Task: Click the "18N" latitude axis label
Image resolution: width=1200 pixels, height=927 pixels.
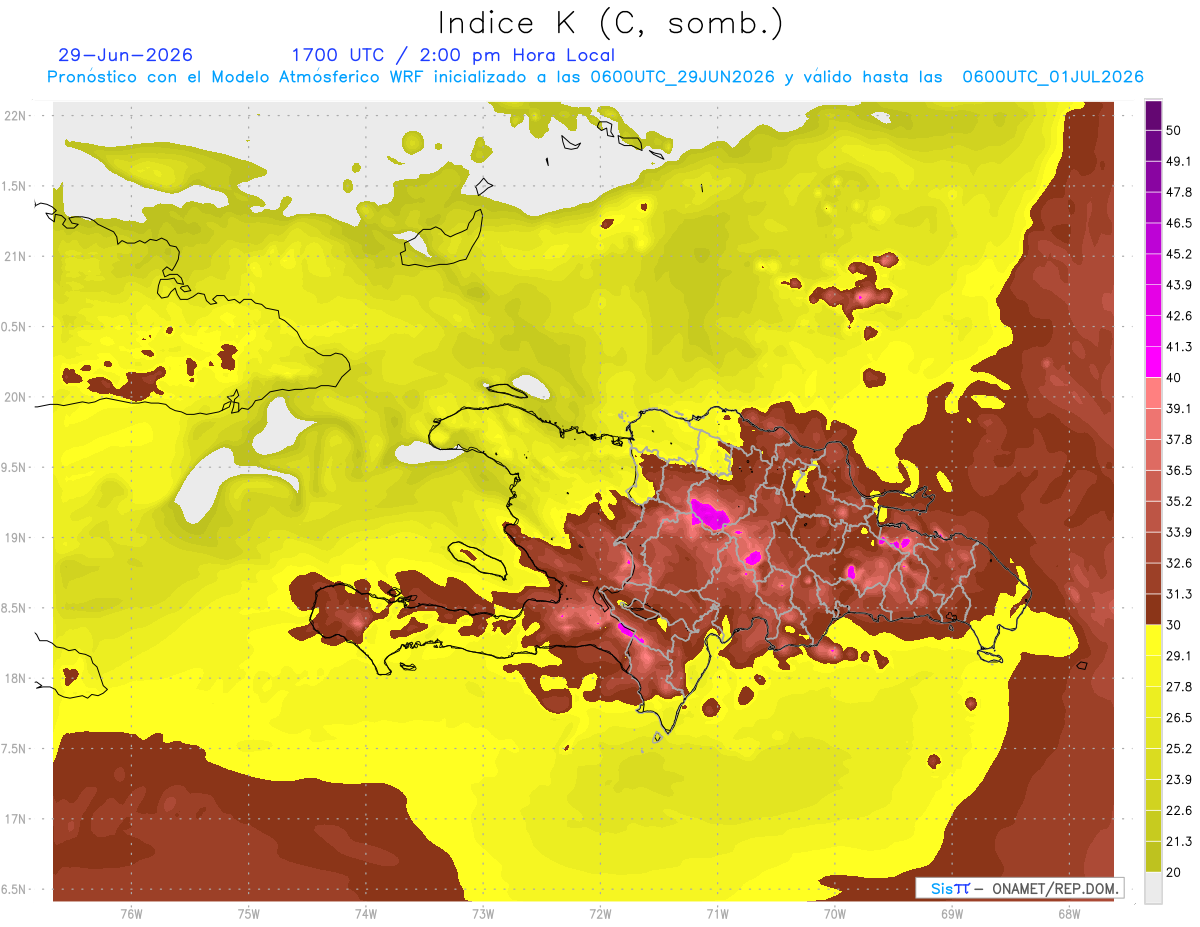Action: [15, 678]
